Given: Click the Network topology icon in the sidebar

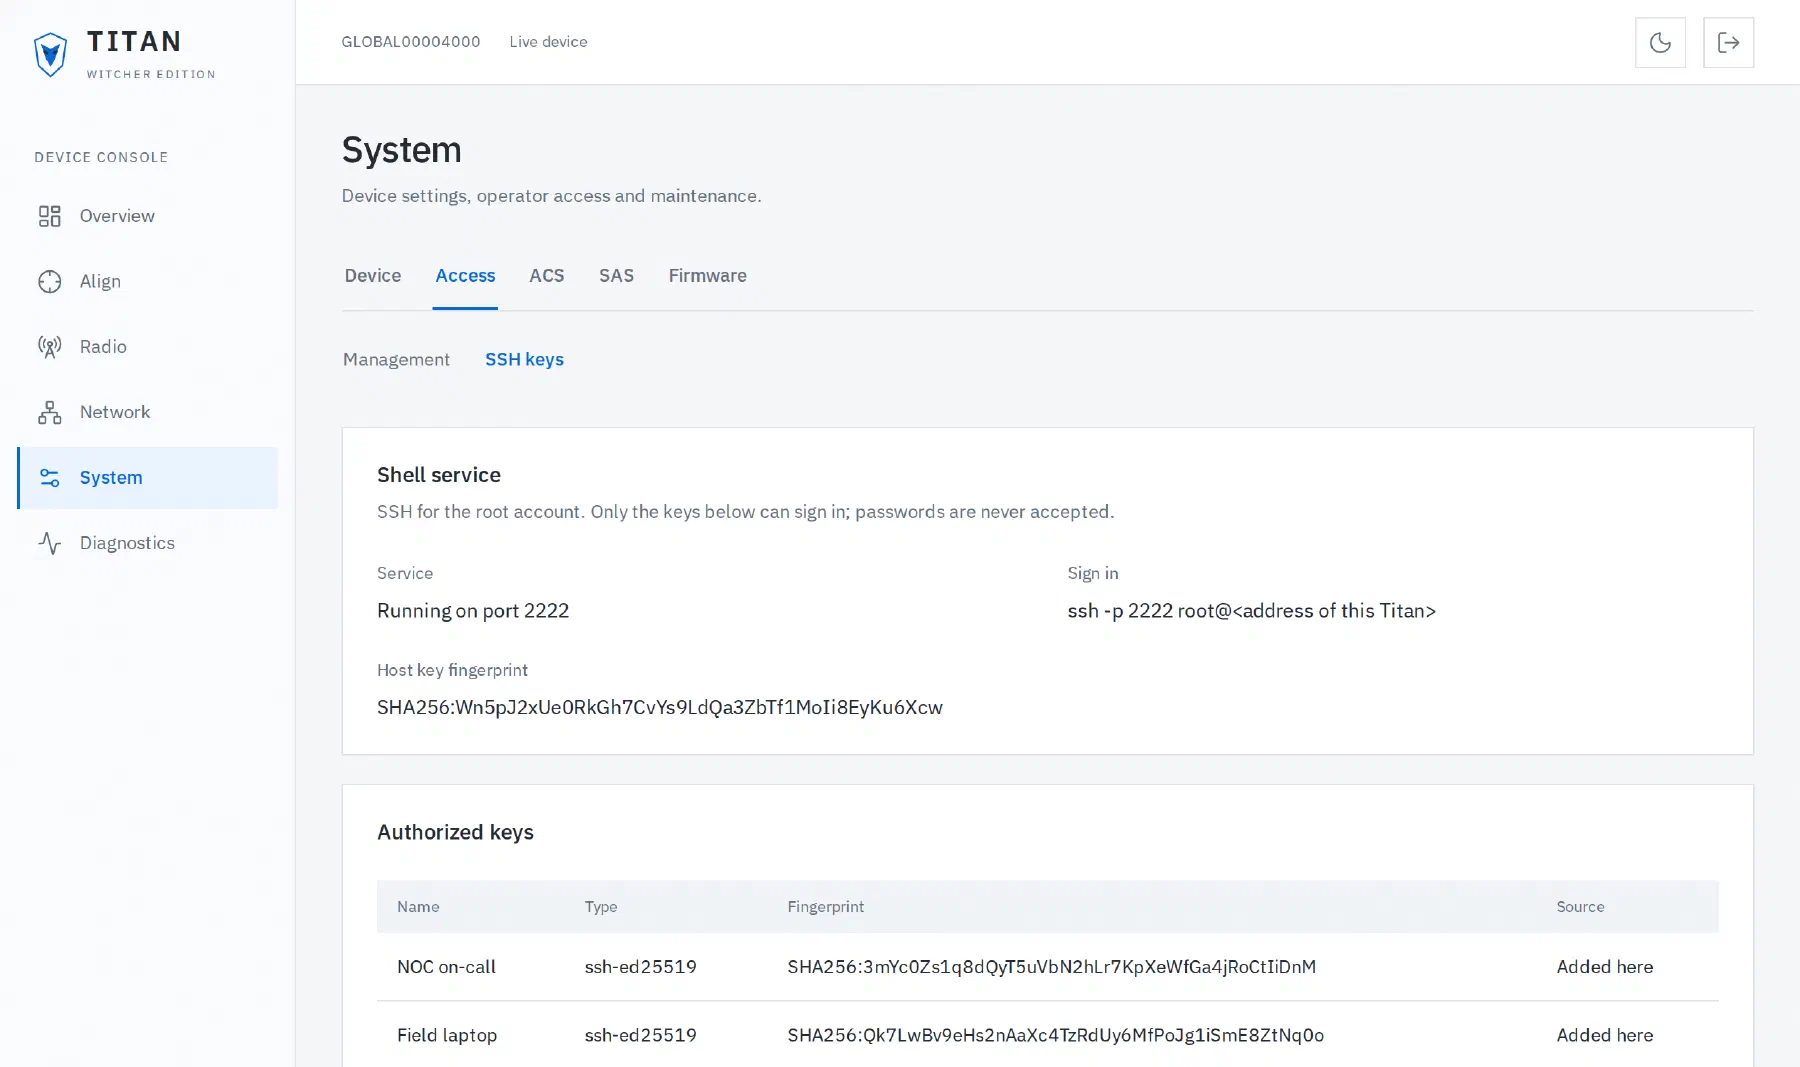Looking at the screenshot, I should click(50, 412).
